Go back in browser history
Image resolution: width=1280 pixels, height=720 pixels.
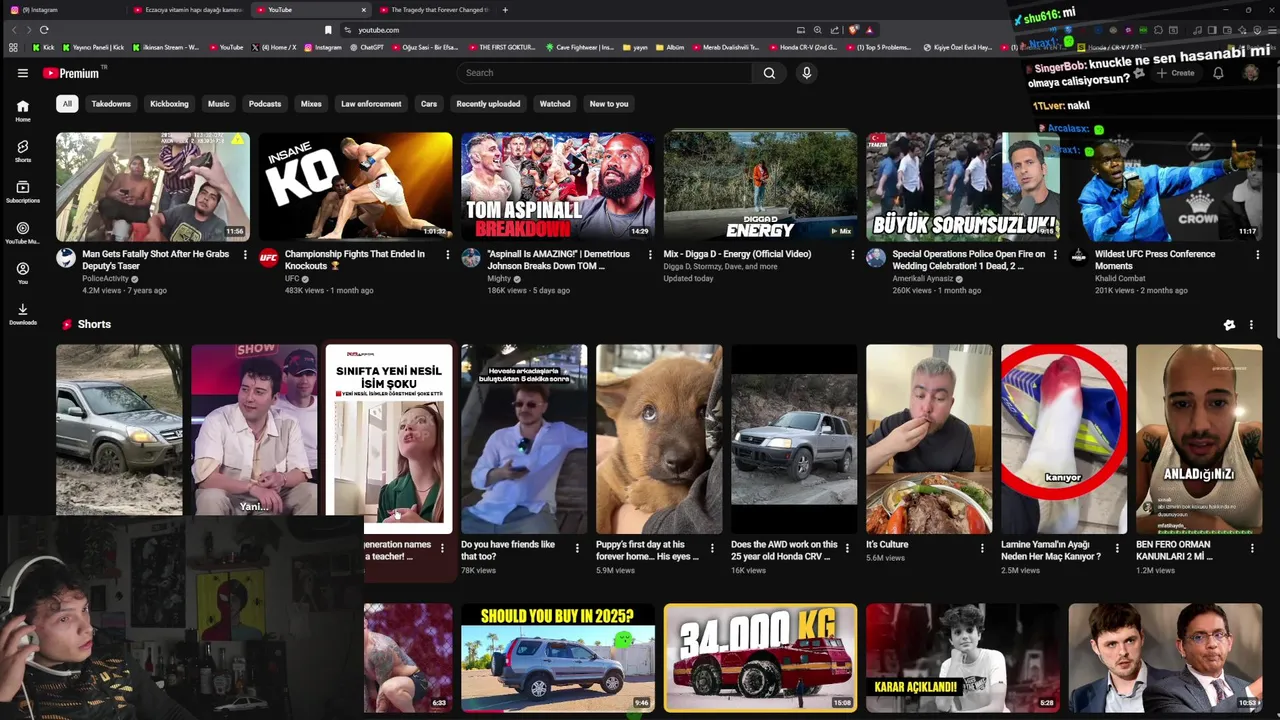coord(14,30)
